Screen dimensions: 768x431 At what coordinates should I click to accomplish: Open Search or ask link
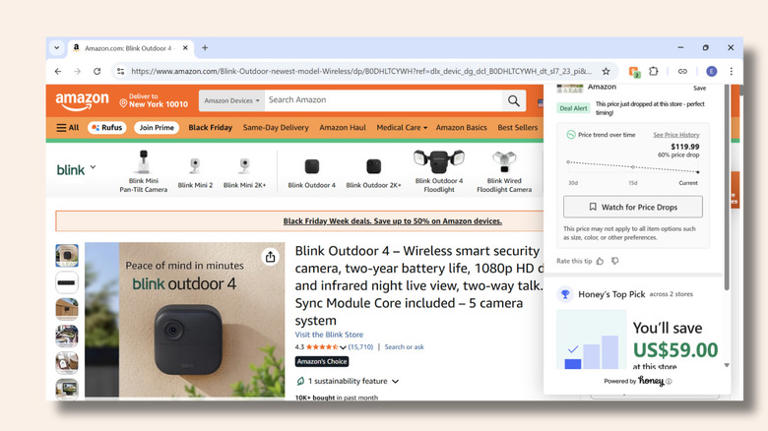point(404,347)
